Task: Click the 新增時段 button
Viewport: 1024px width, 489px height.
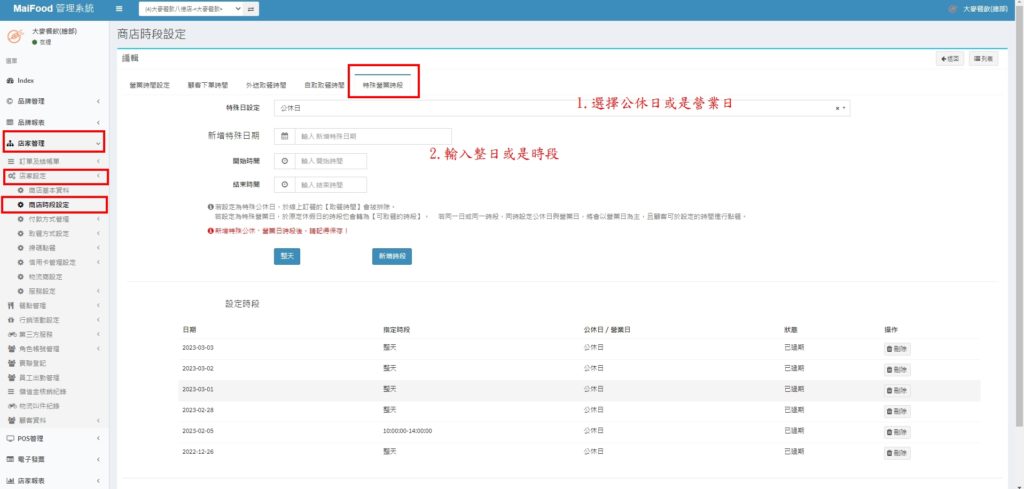Action: point(391,256)
